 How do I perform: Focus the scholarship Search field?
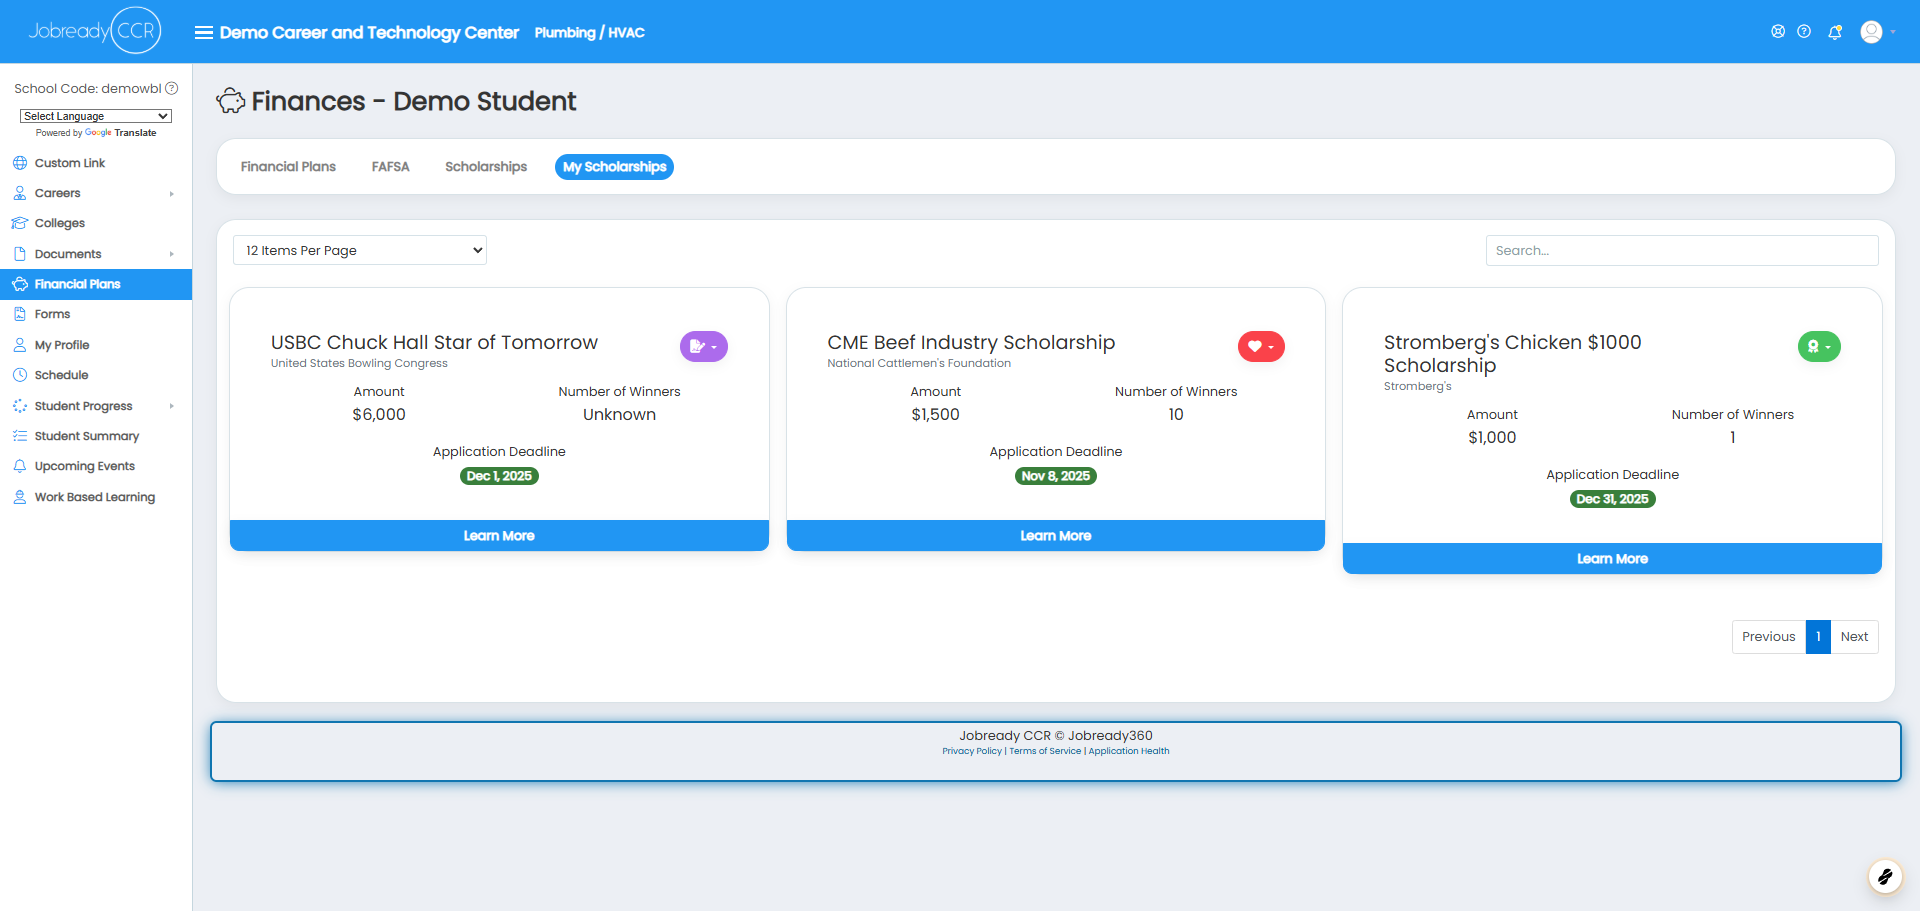point(1682,250)
